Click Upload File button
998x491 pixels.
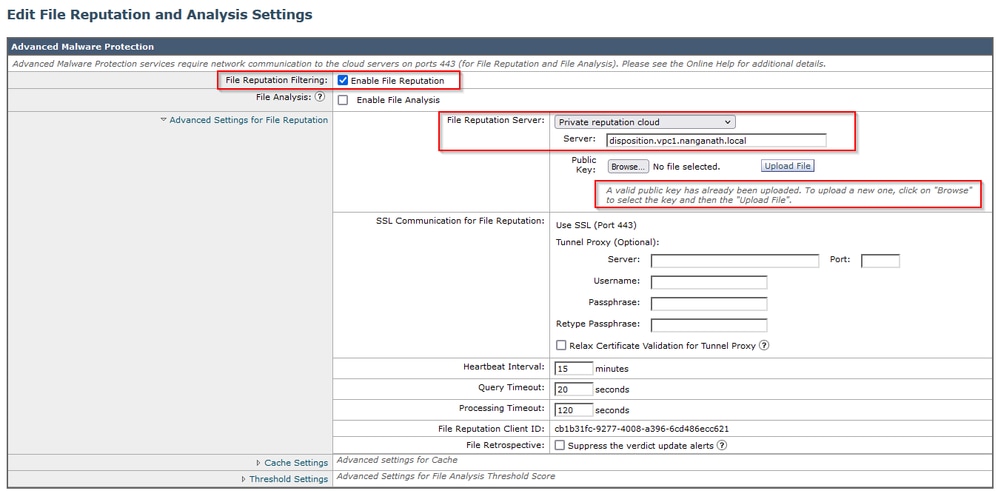pos(787,166)
